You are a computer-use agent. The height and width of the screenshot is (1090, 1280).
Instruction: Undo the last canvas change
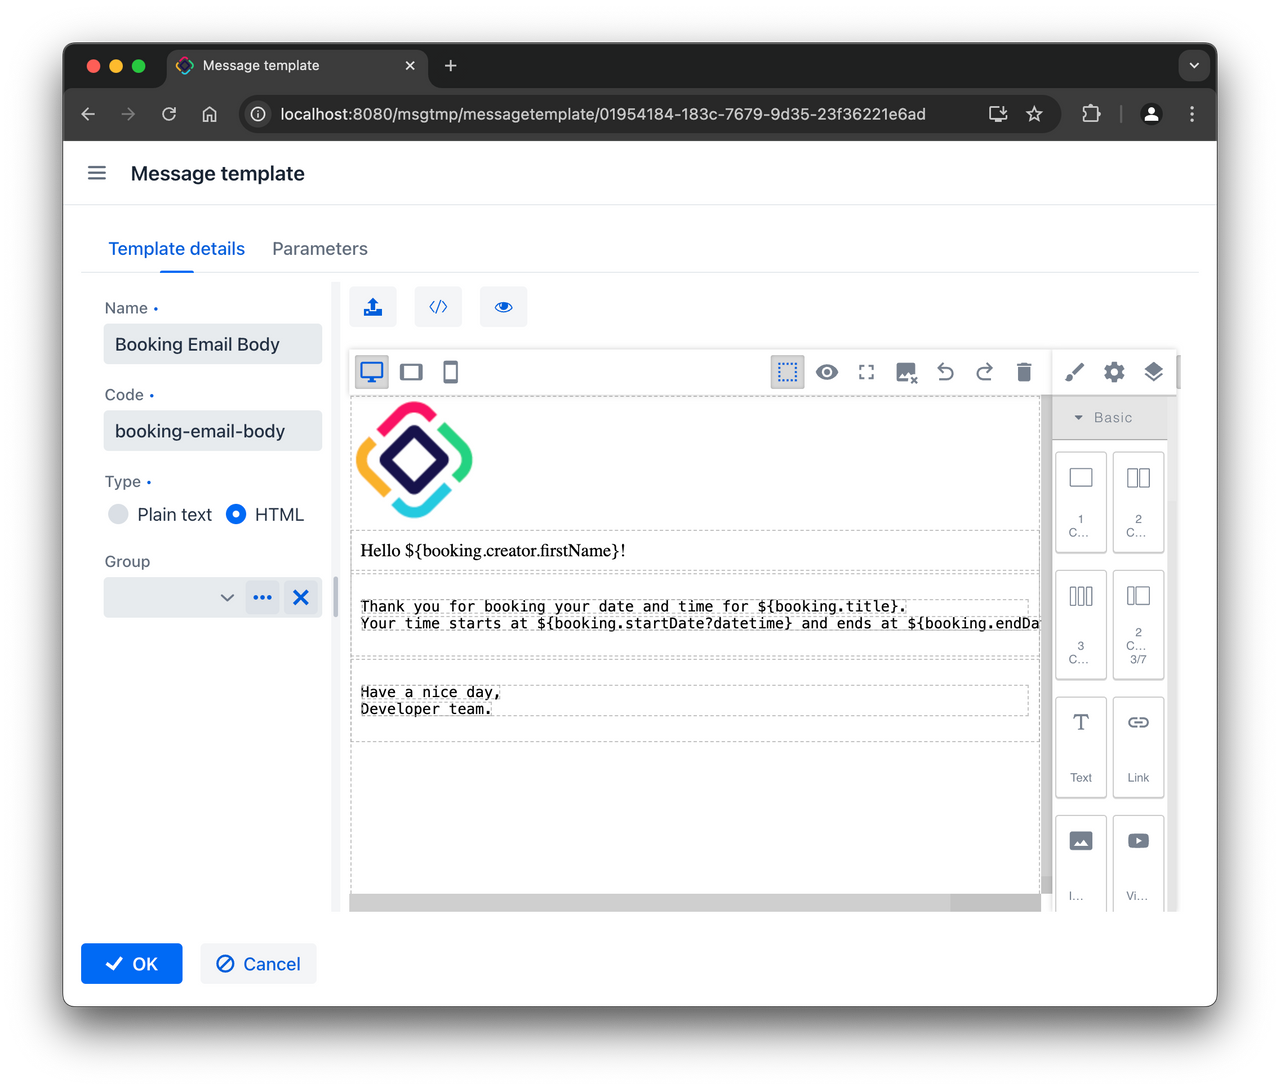[x=945, y=371]
